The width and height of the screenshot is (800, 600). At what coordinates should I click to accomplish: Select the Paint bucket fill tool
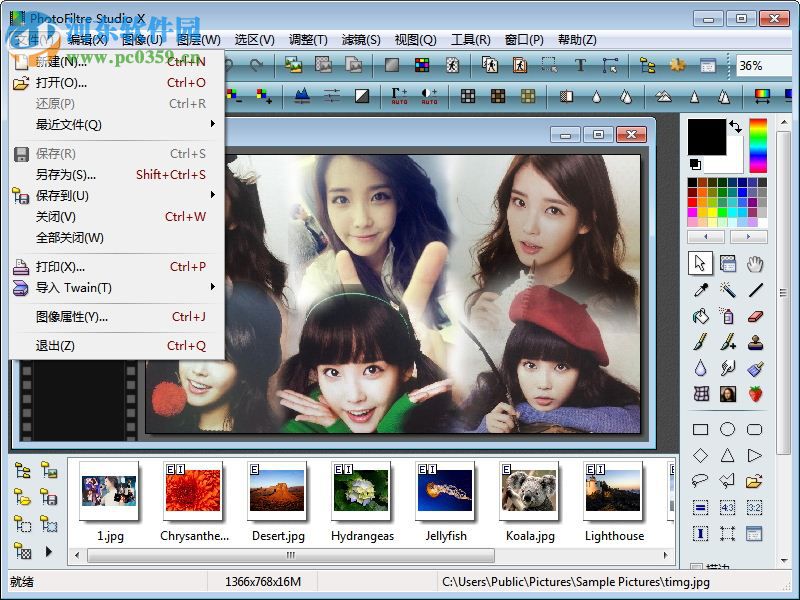(700, 317)
